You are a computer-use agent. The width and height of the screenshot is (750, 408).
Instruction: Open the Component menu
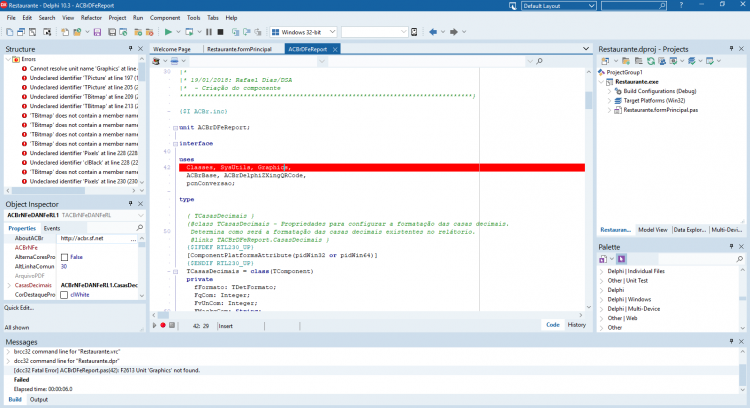165,18
